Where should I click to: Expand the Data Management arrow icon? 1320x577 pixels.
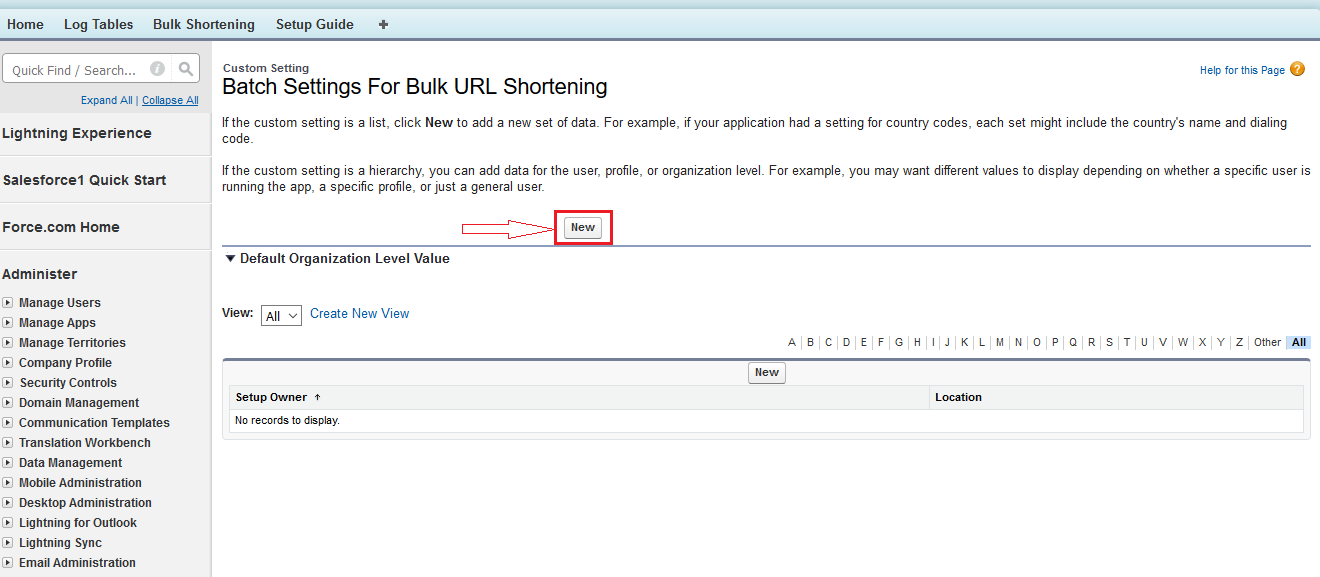tap(8, 463)
